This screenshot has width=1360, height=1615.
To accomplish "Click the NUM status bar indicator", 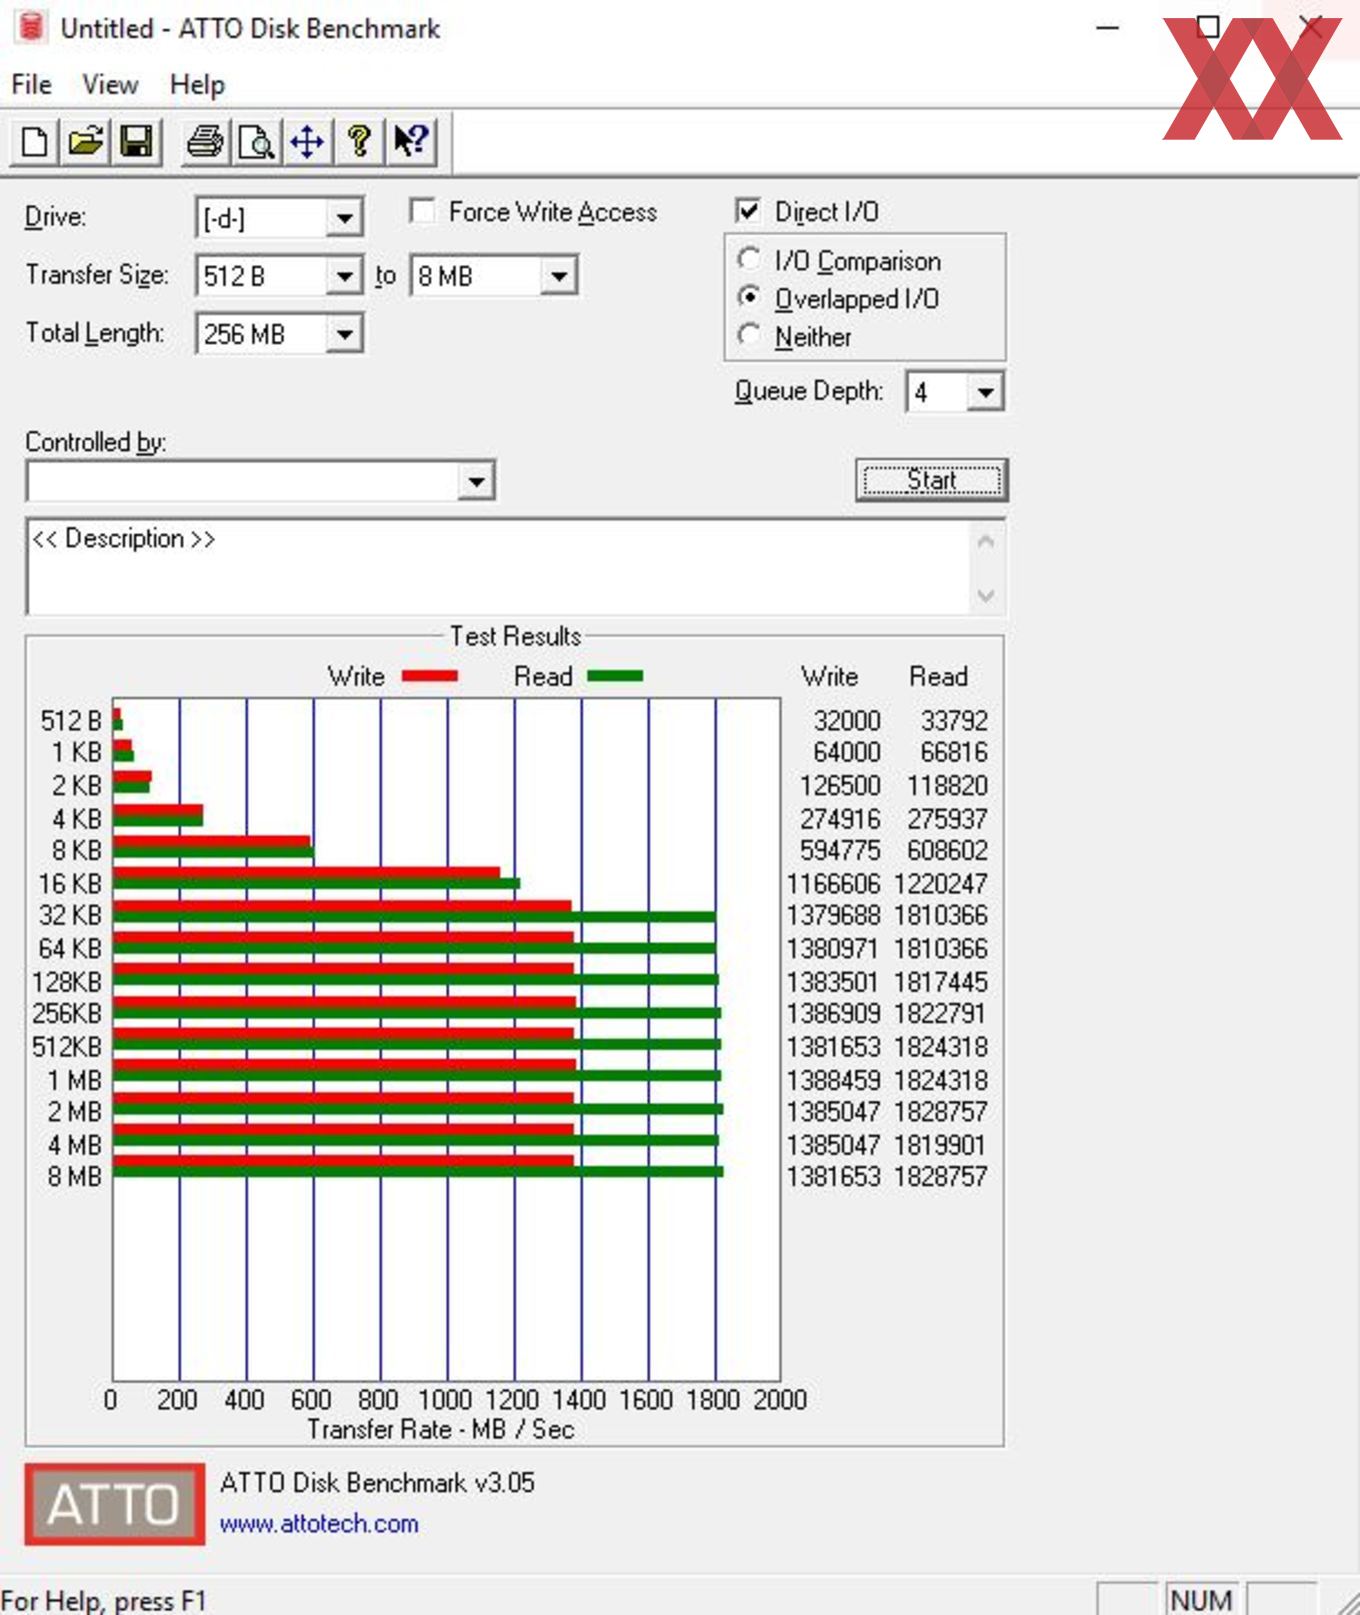I will [1200, 1600].
